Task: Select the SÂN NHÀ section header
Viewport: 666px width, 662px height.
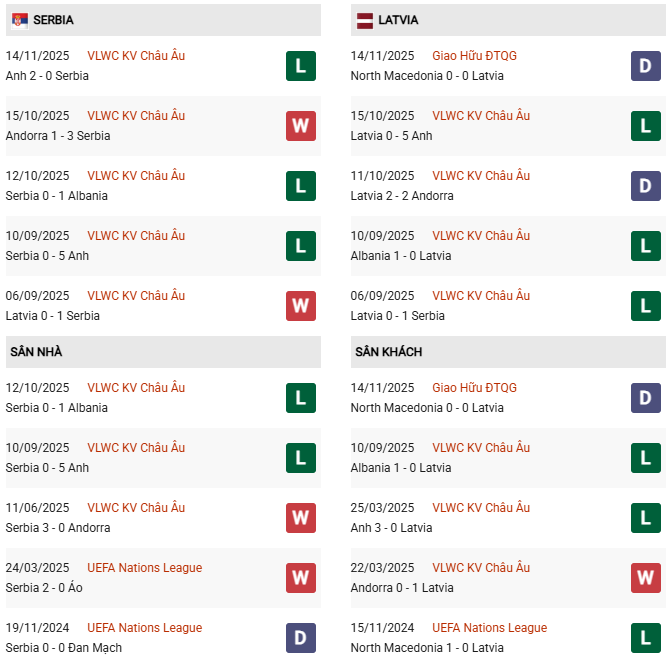Action: click(36, 352)
